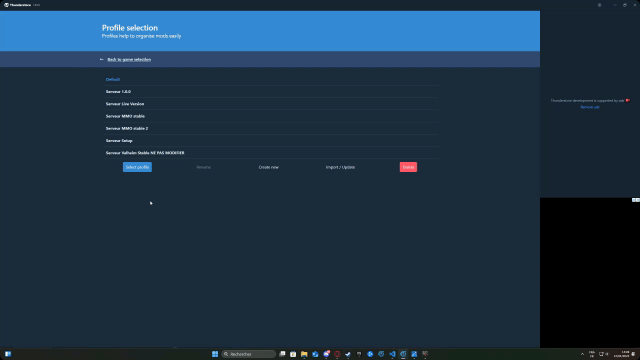Screen dimensions: 640x360
Task: Select the Serveur MMO stable 2 profile
Action: point(270,129)
